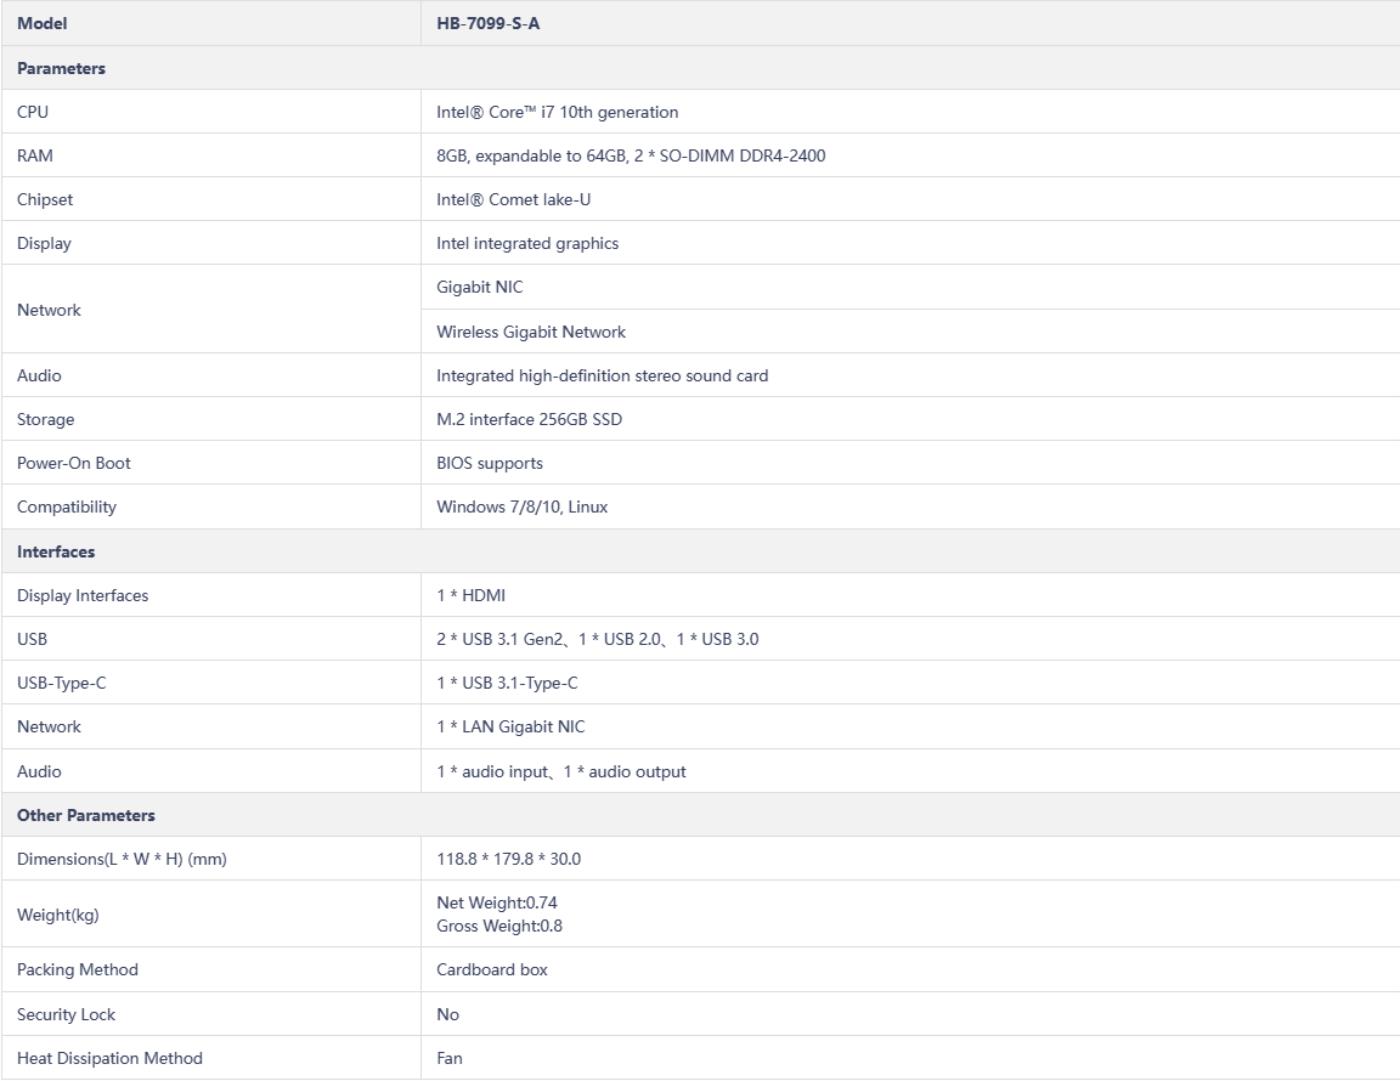The width and height of the screenshot is (1400, 1081).
Task: Click the USB-Type-C row label
Action: 61,683
